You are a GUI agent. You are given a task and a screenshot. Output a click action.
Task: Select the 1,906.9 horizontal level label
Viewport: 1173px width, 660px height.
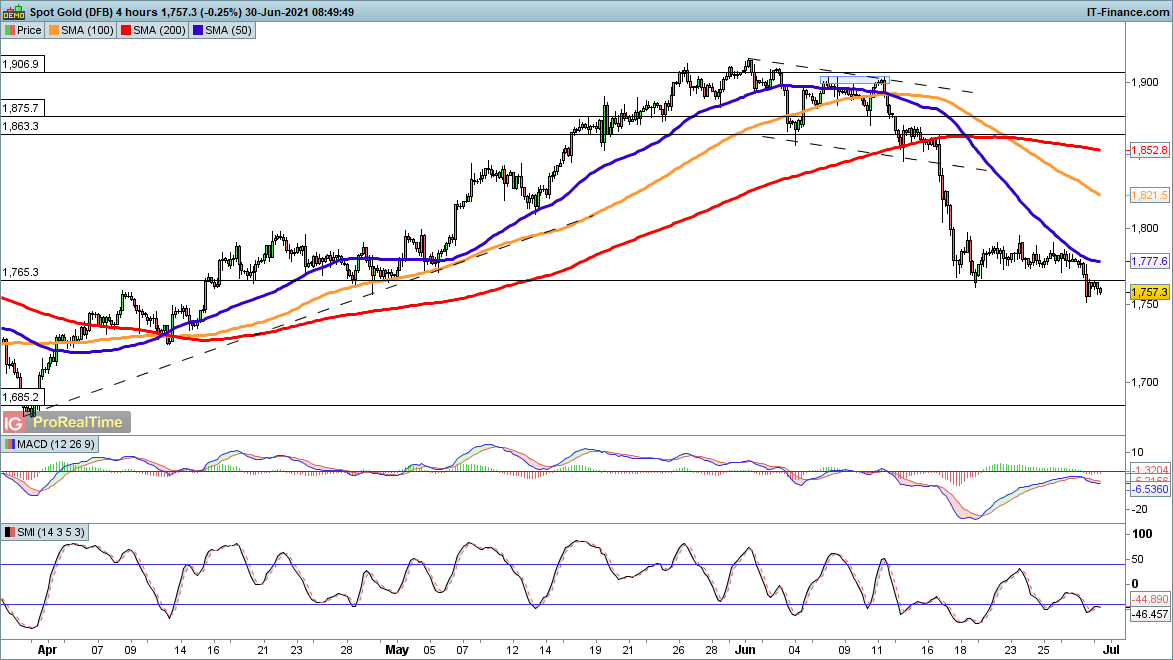click(x=21, y=64)
